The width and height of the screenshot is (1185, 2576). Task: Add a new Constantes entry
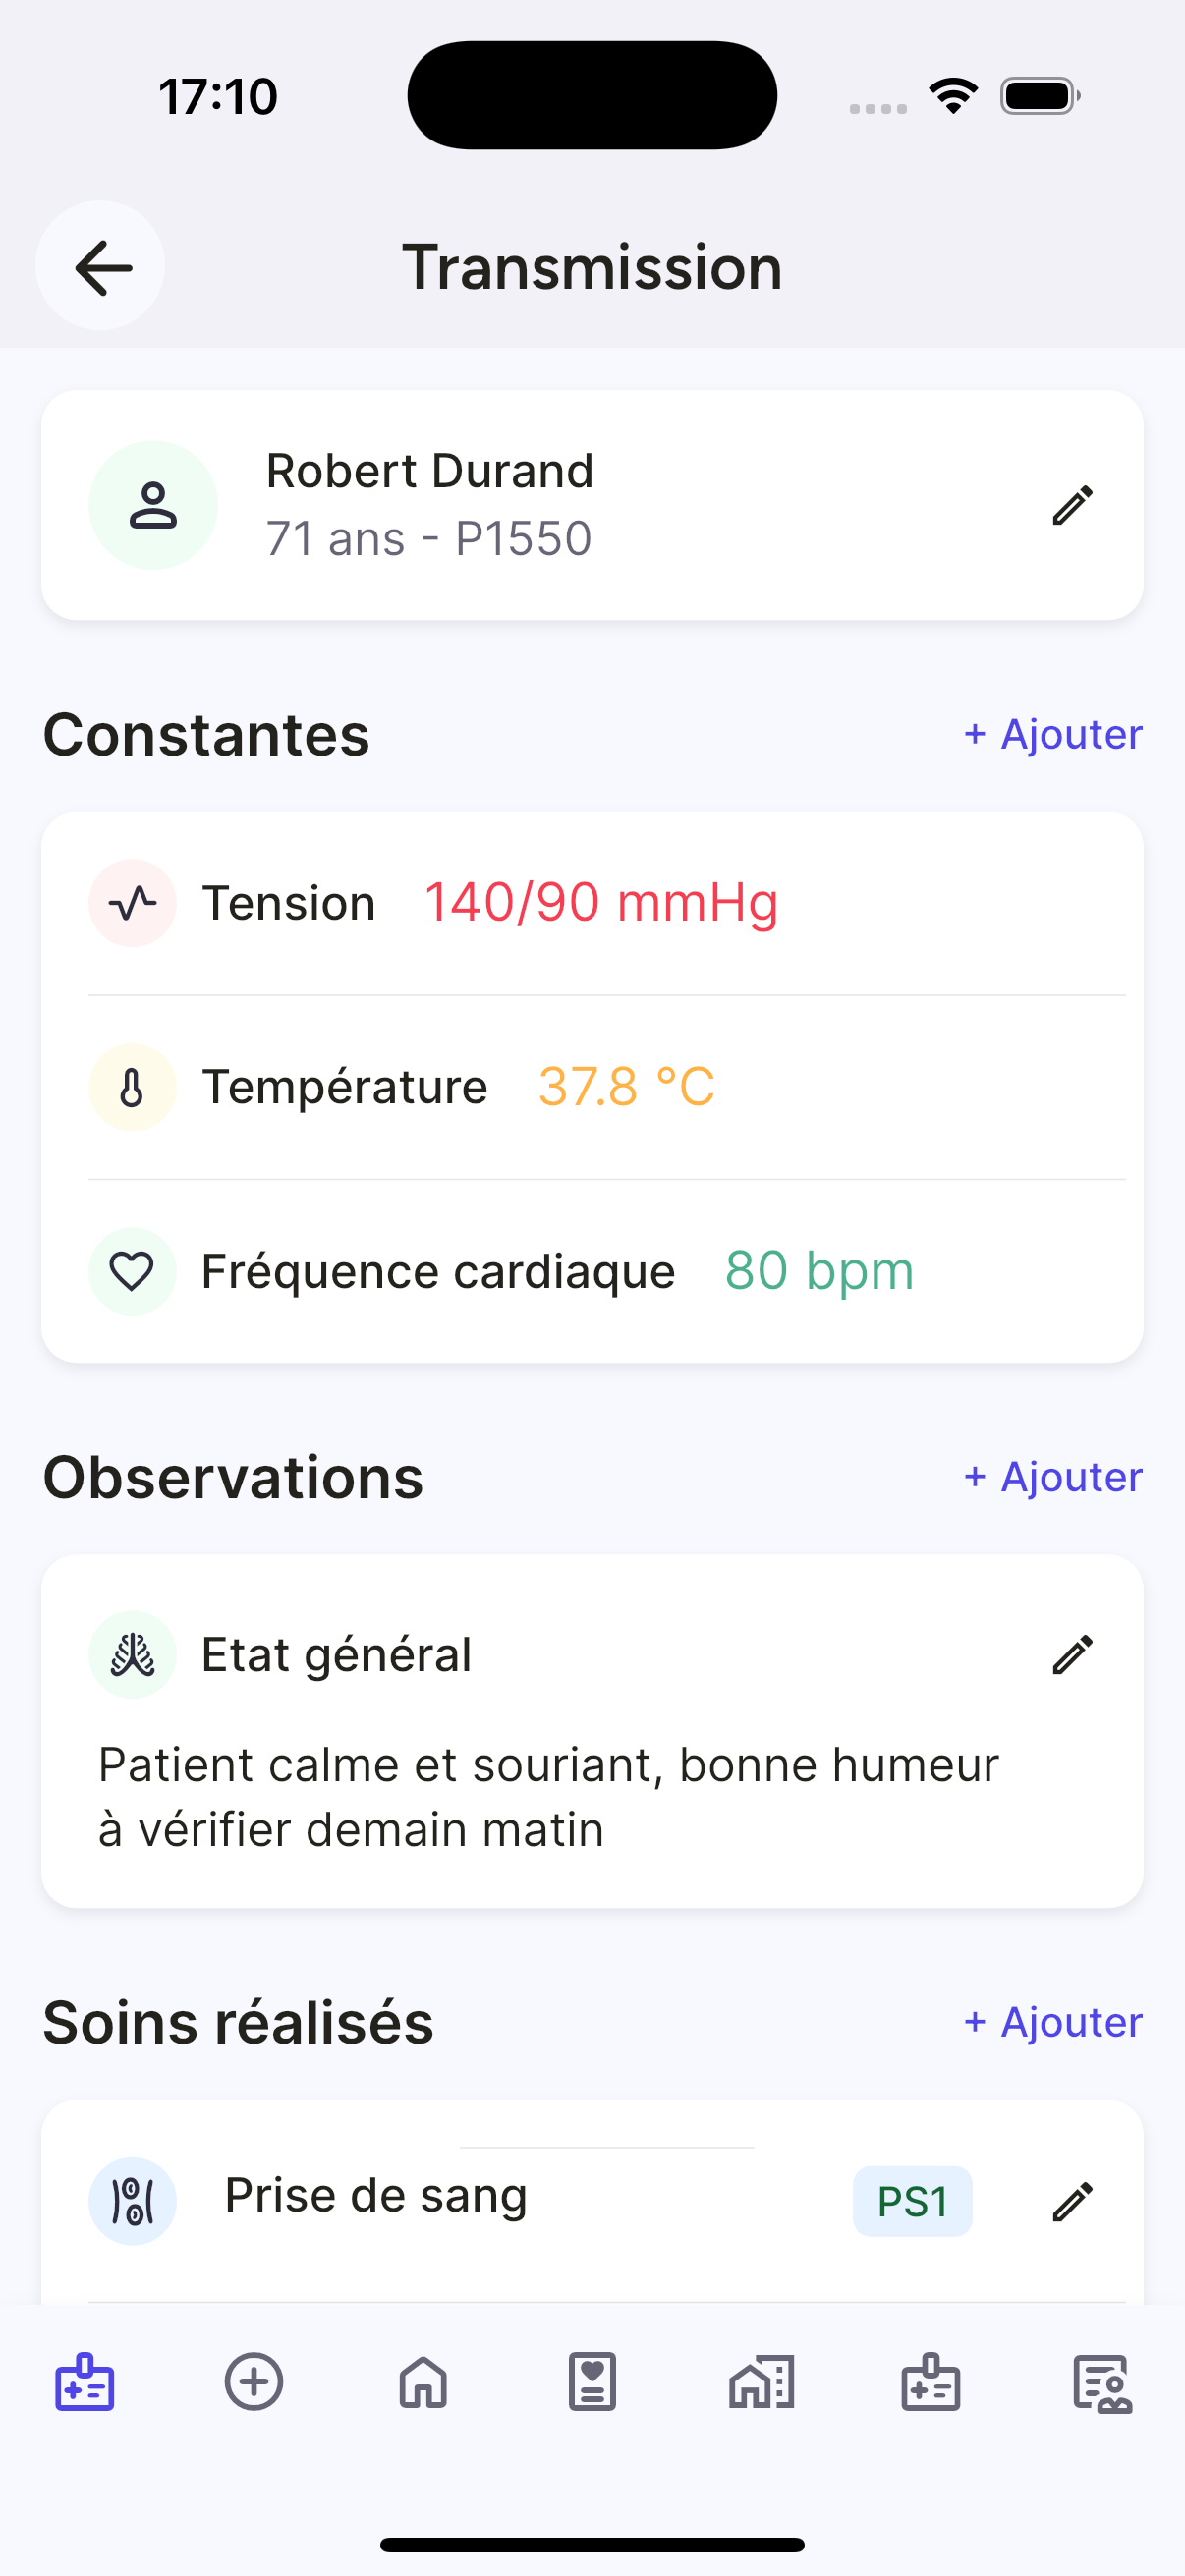1052,734
